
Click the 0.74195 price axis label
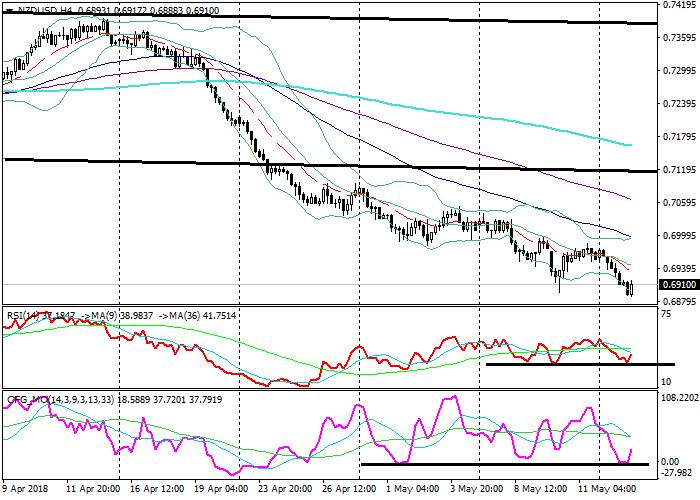click(679, 6)
